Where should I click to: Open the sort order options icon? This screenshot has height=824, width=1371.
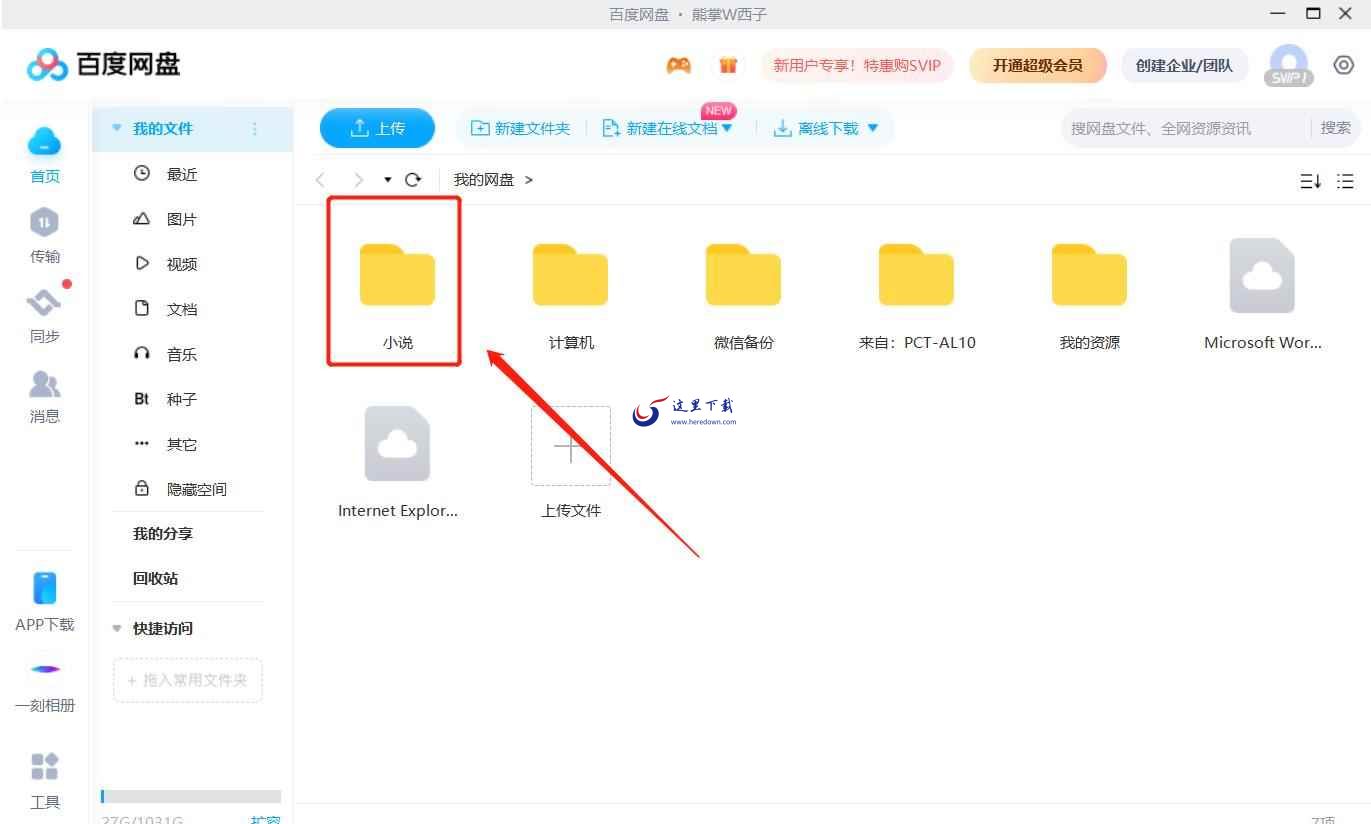click(x=1310, y=181)
